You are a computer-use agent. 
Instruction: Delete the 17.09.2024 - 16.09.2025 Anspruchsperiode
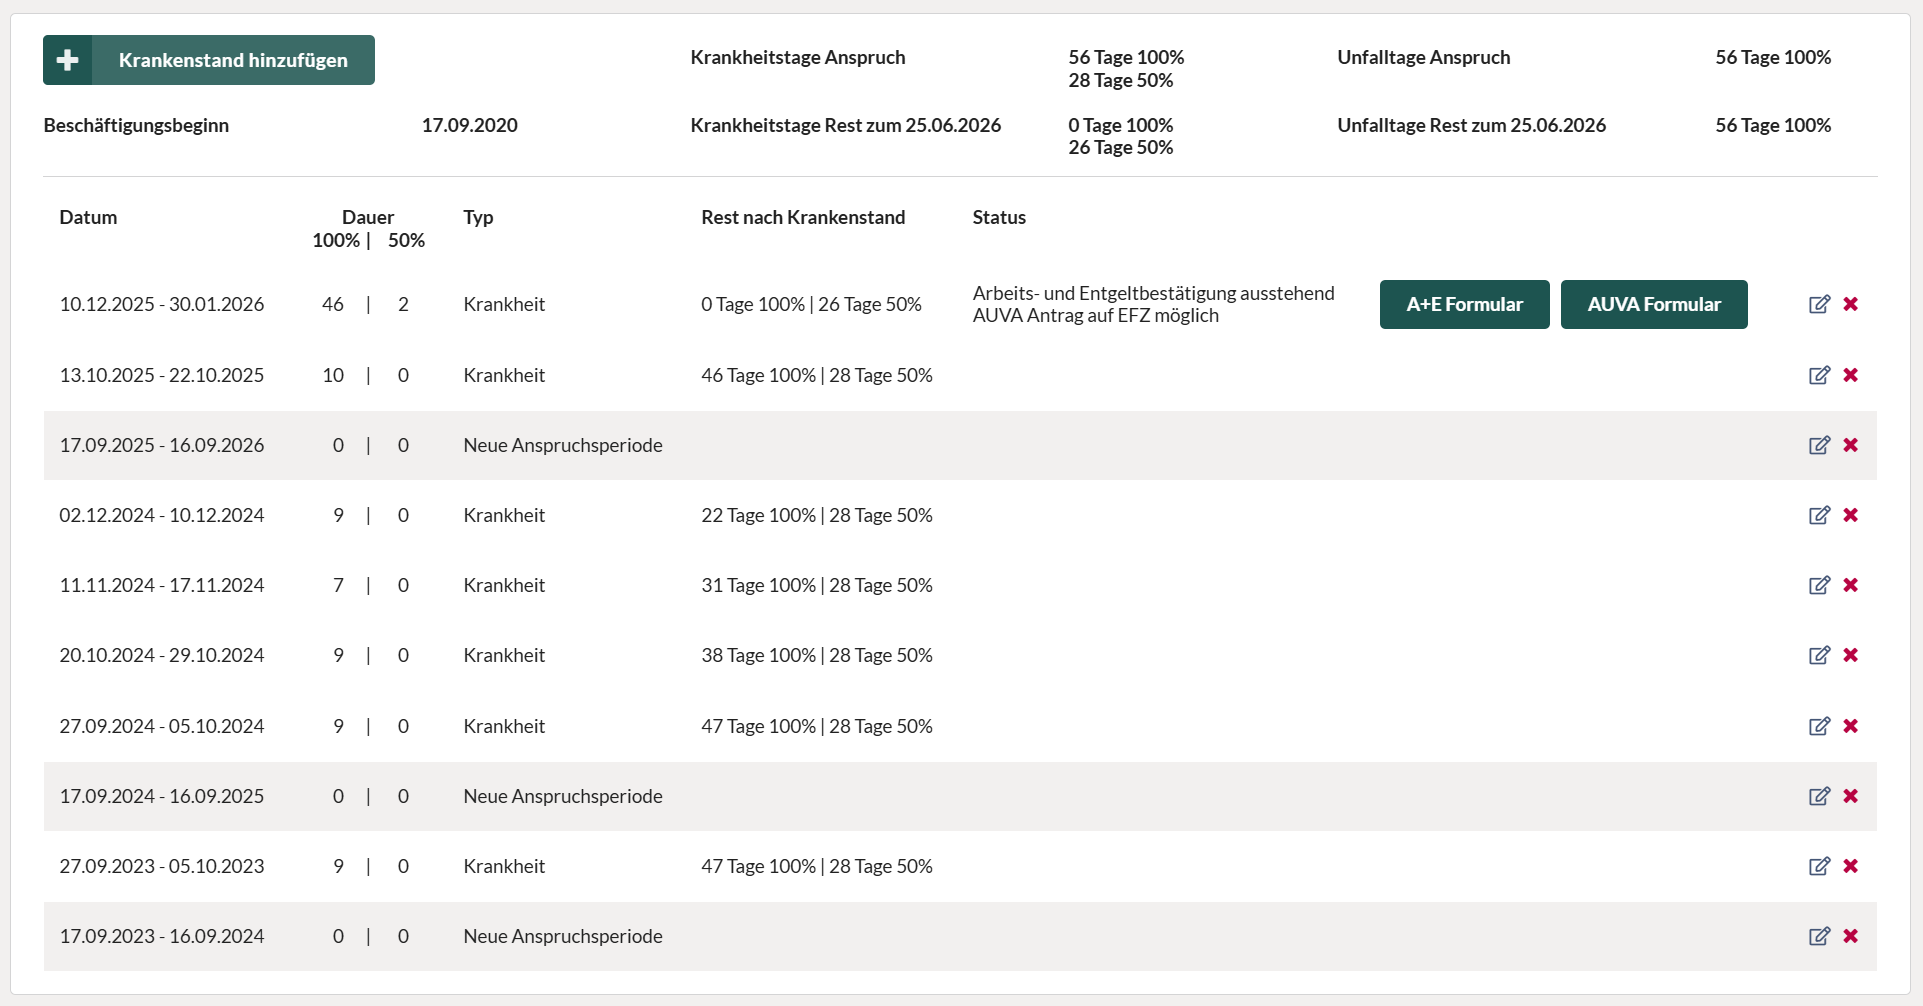pos(1851,796)
